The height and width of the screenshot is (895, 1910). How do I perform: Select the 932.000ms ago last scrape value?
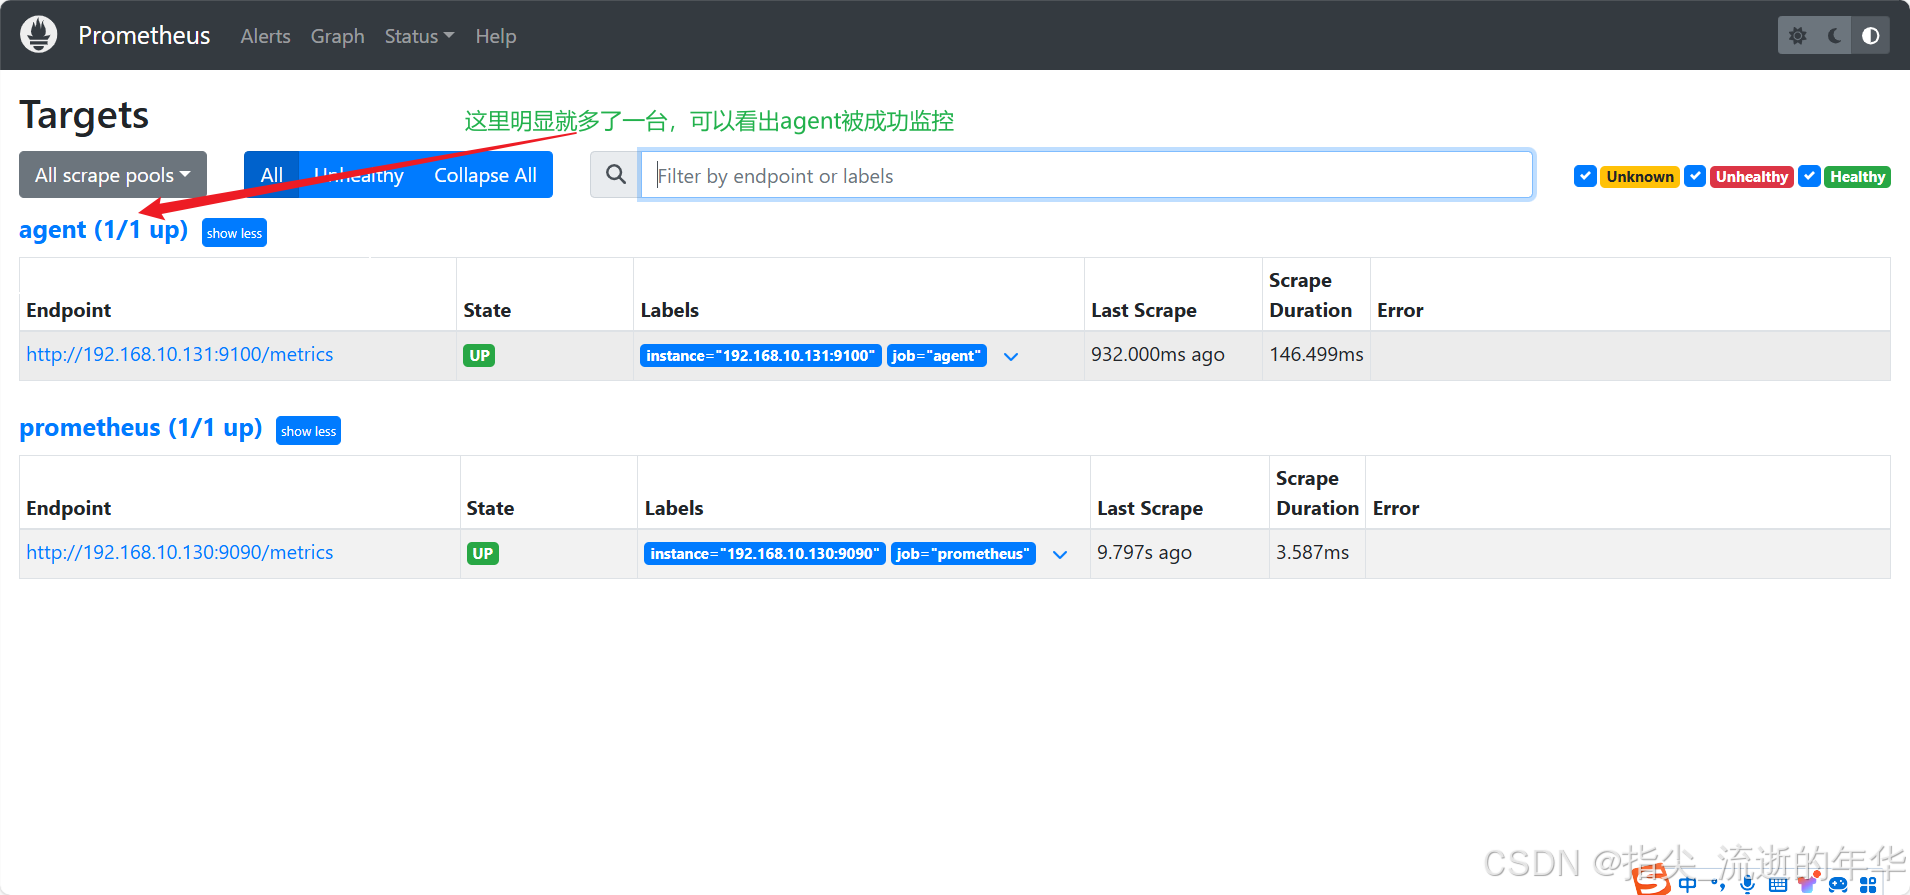[1158, 354]
